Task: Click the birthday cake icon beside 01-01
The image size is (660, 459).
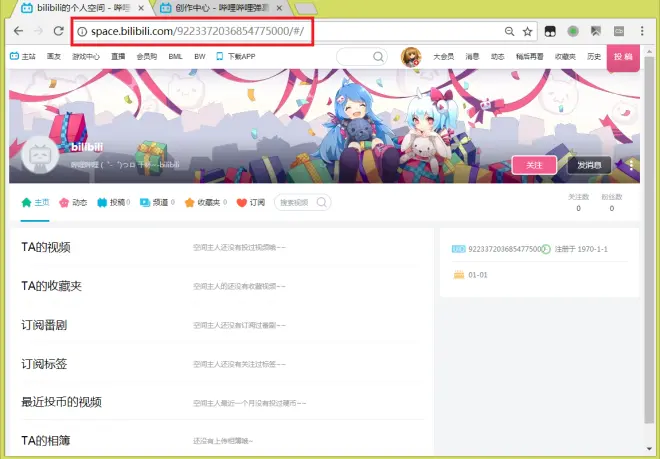Action: 459,275
